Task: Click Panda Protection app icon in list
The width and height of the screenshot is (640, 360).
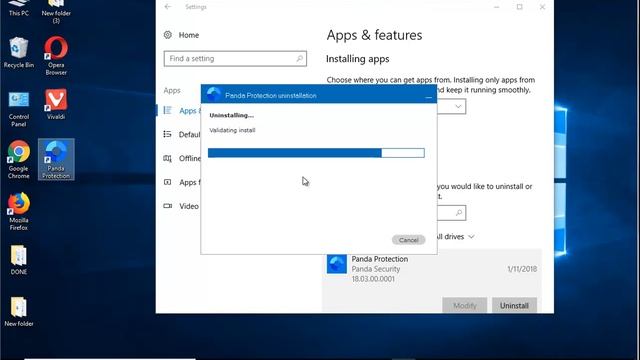Action: click(337, 264)
